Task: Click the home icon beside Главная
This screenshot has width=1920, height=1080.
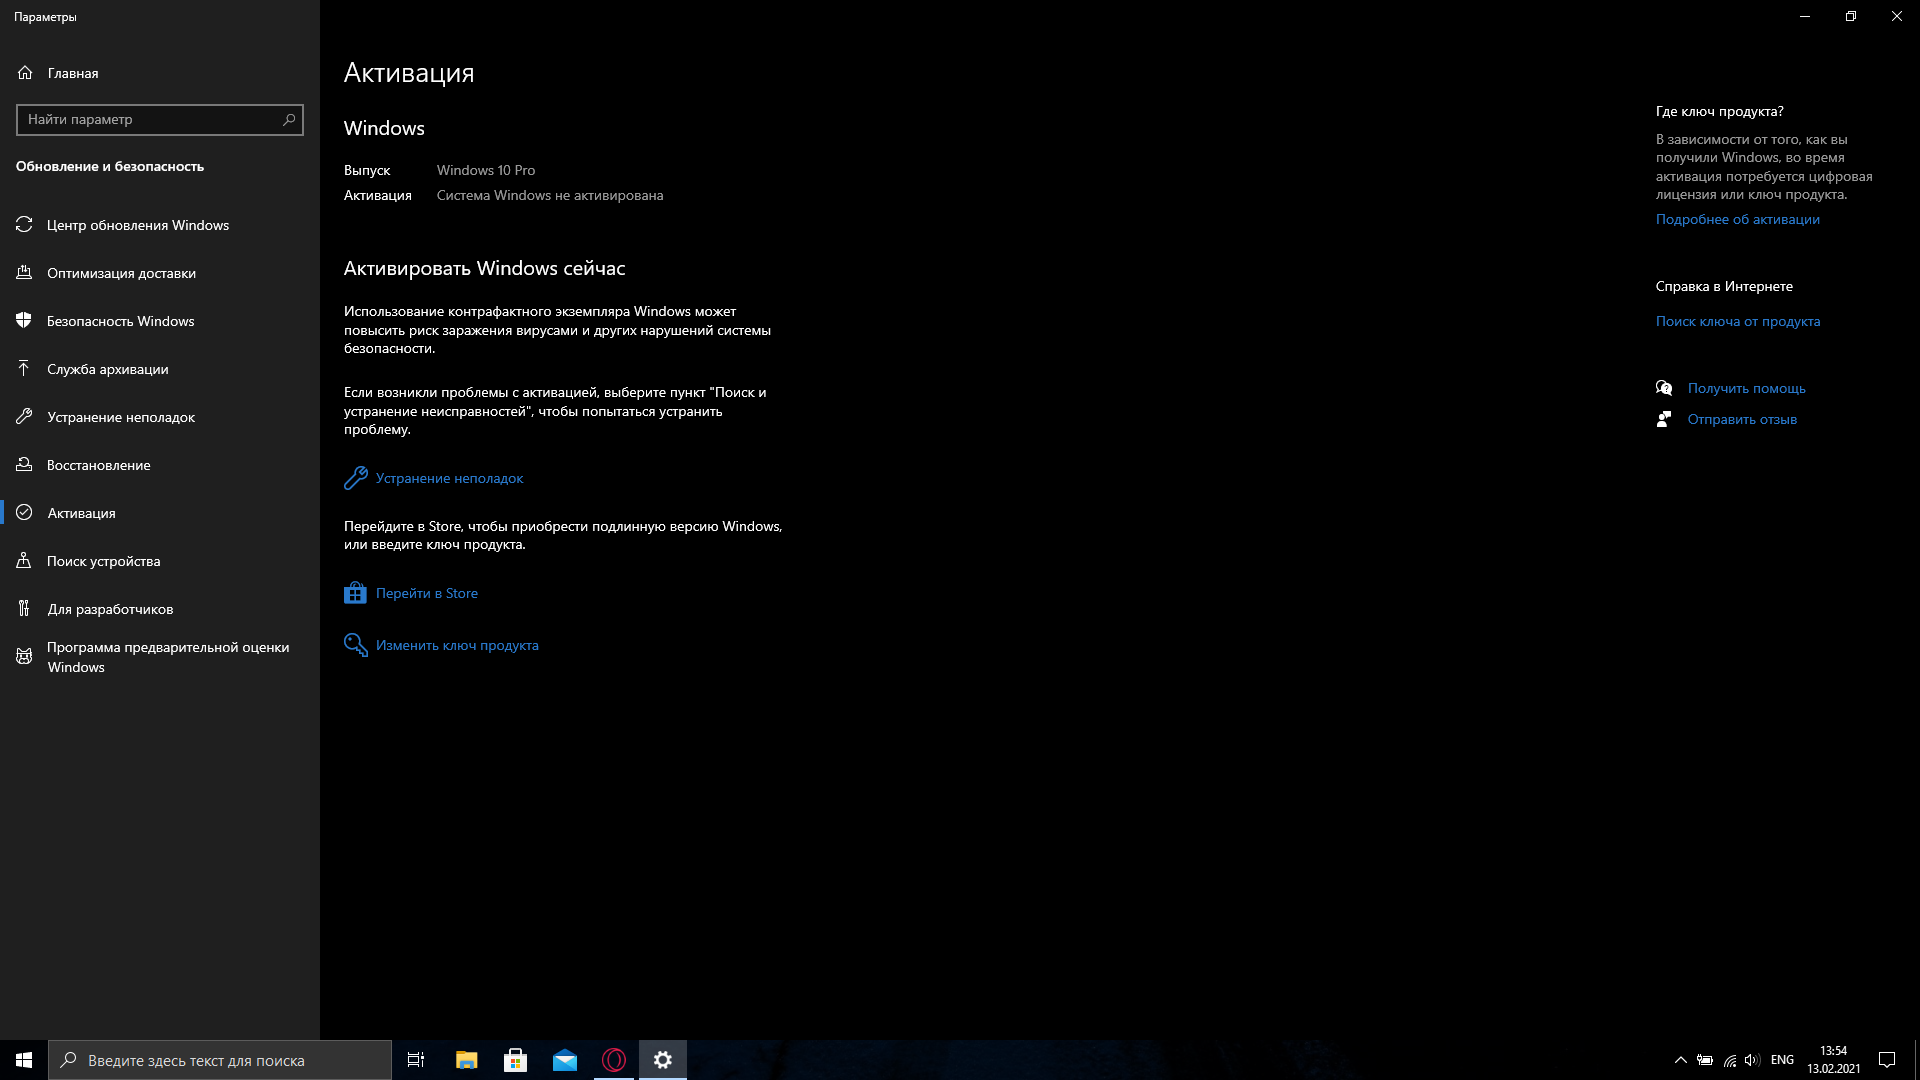Action: (25, 73)
